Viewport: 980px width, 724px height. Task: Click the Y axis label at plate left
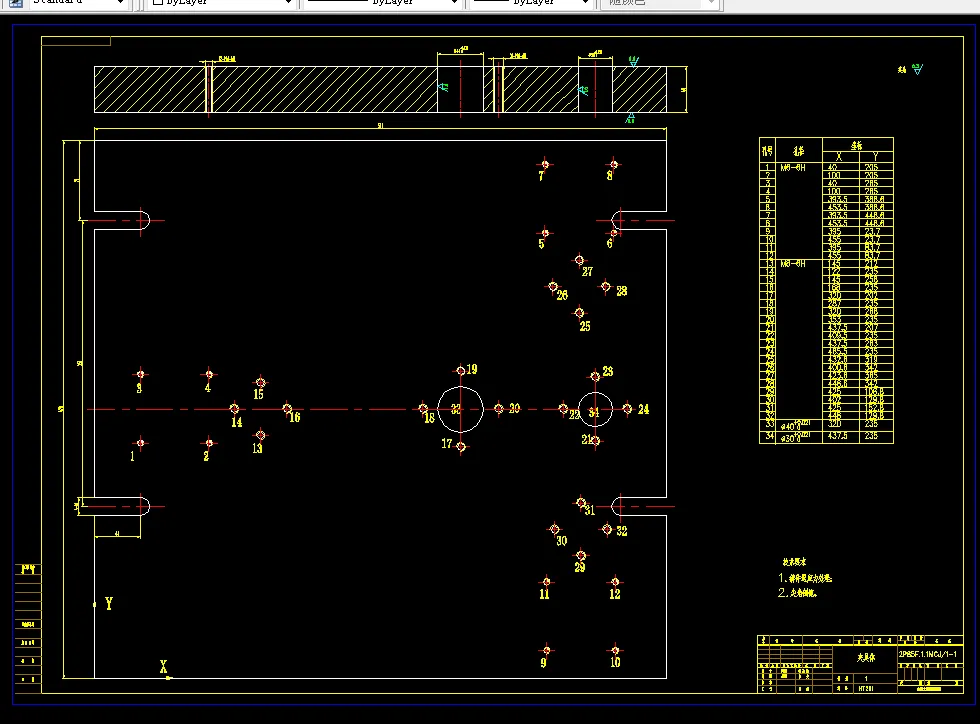109,603
